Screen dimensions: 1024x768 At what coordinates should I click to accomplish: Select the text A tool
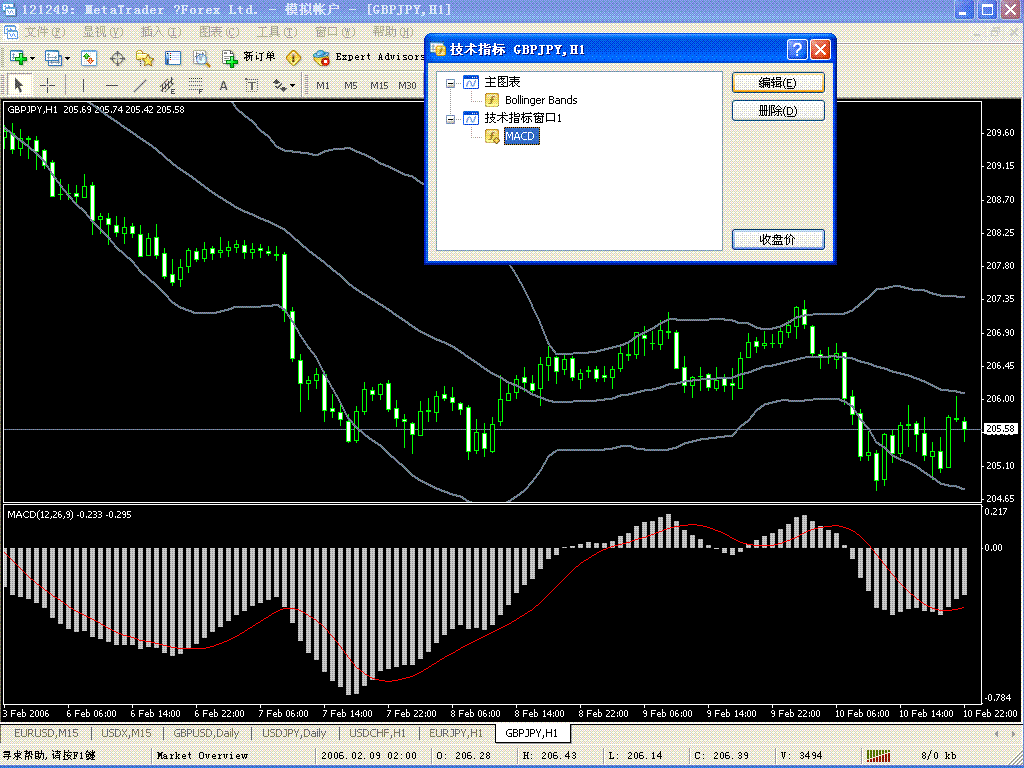223,86
